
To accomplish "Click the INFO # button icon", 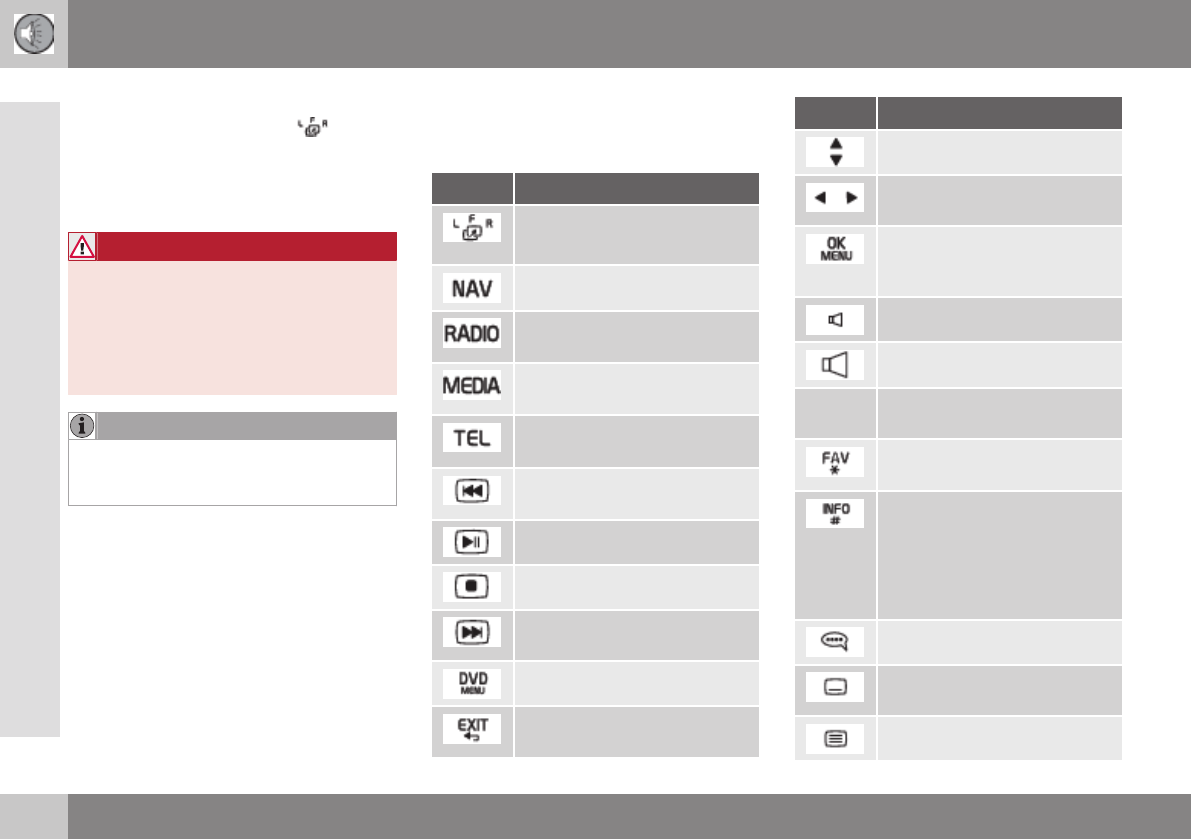I will point(835,512).
